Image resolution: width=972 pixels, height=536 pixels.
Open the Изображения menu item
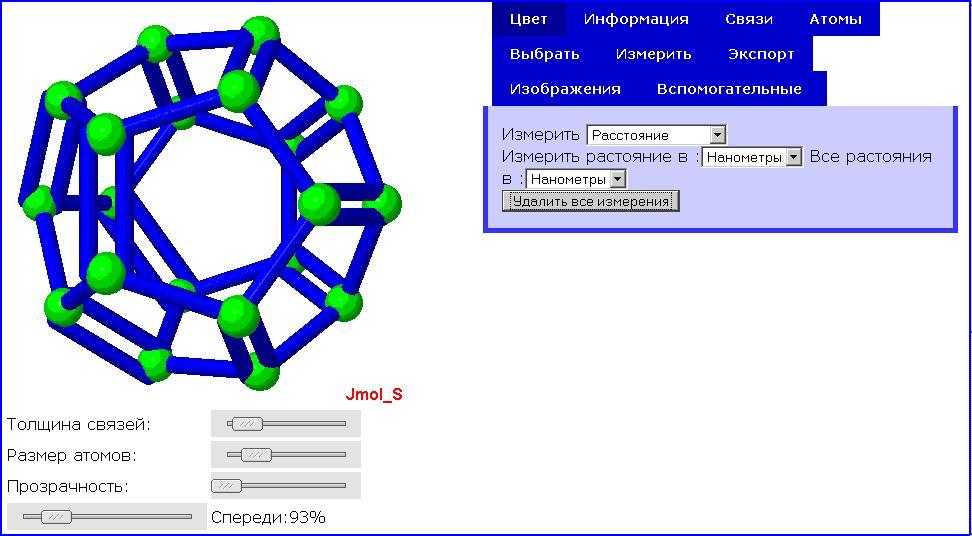565,89
